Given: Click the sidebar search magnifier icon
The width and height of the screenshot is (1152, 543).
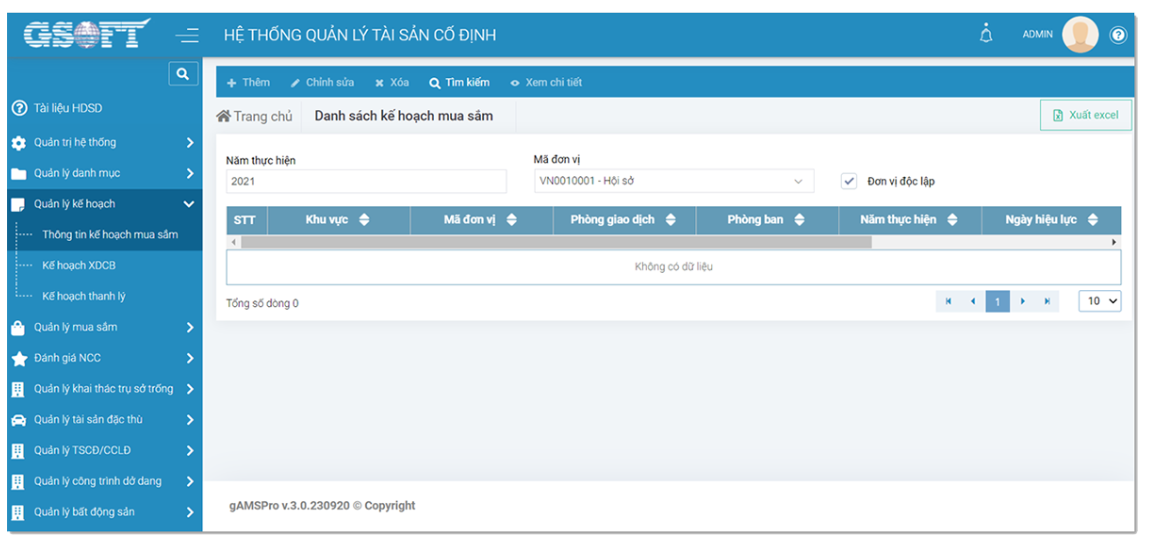Looking at the screenshot, I should [183, 74].
